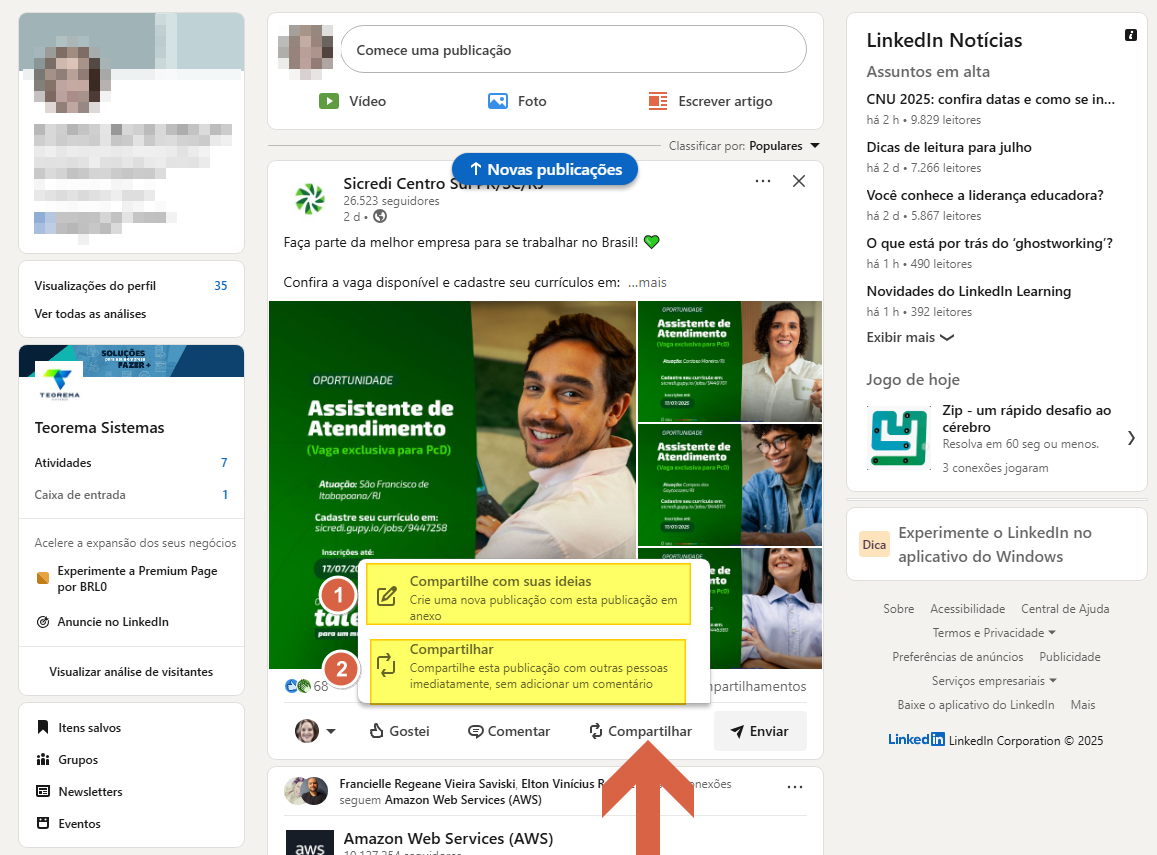Click the Anuncie no LinkedIn target icon
Screen dimensions: 1157x855
43,622
